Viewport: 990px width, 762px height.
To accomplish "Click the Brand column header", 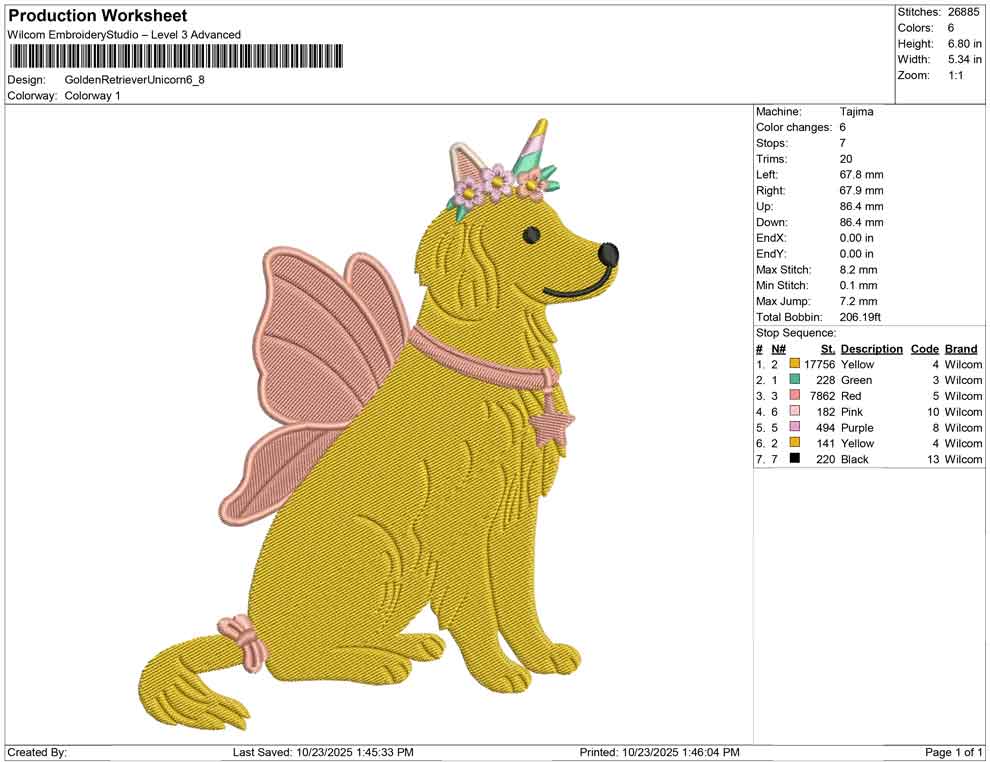I will click(960, 349).
